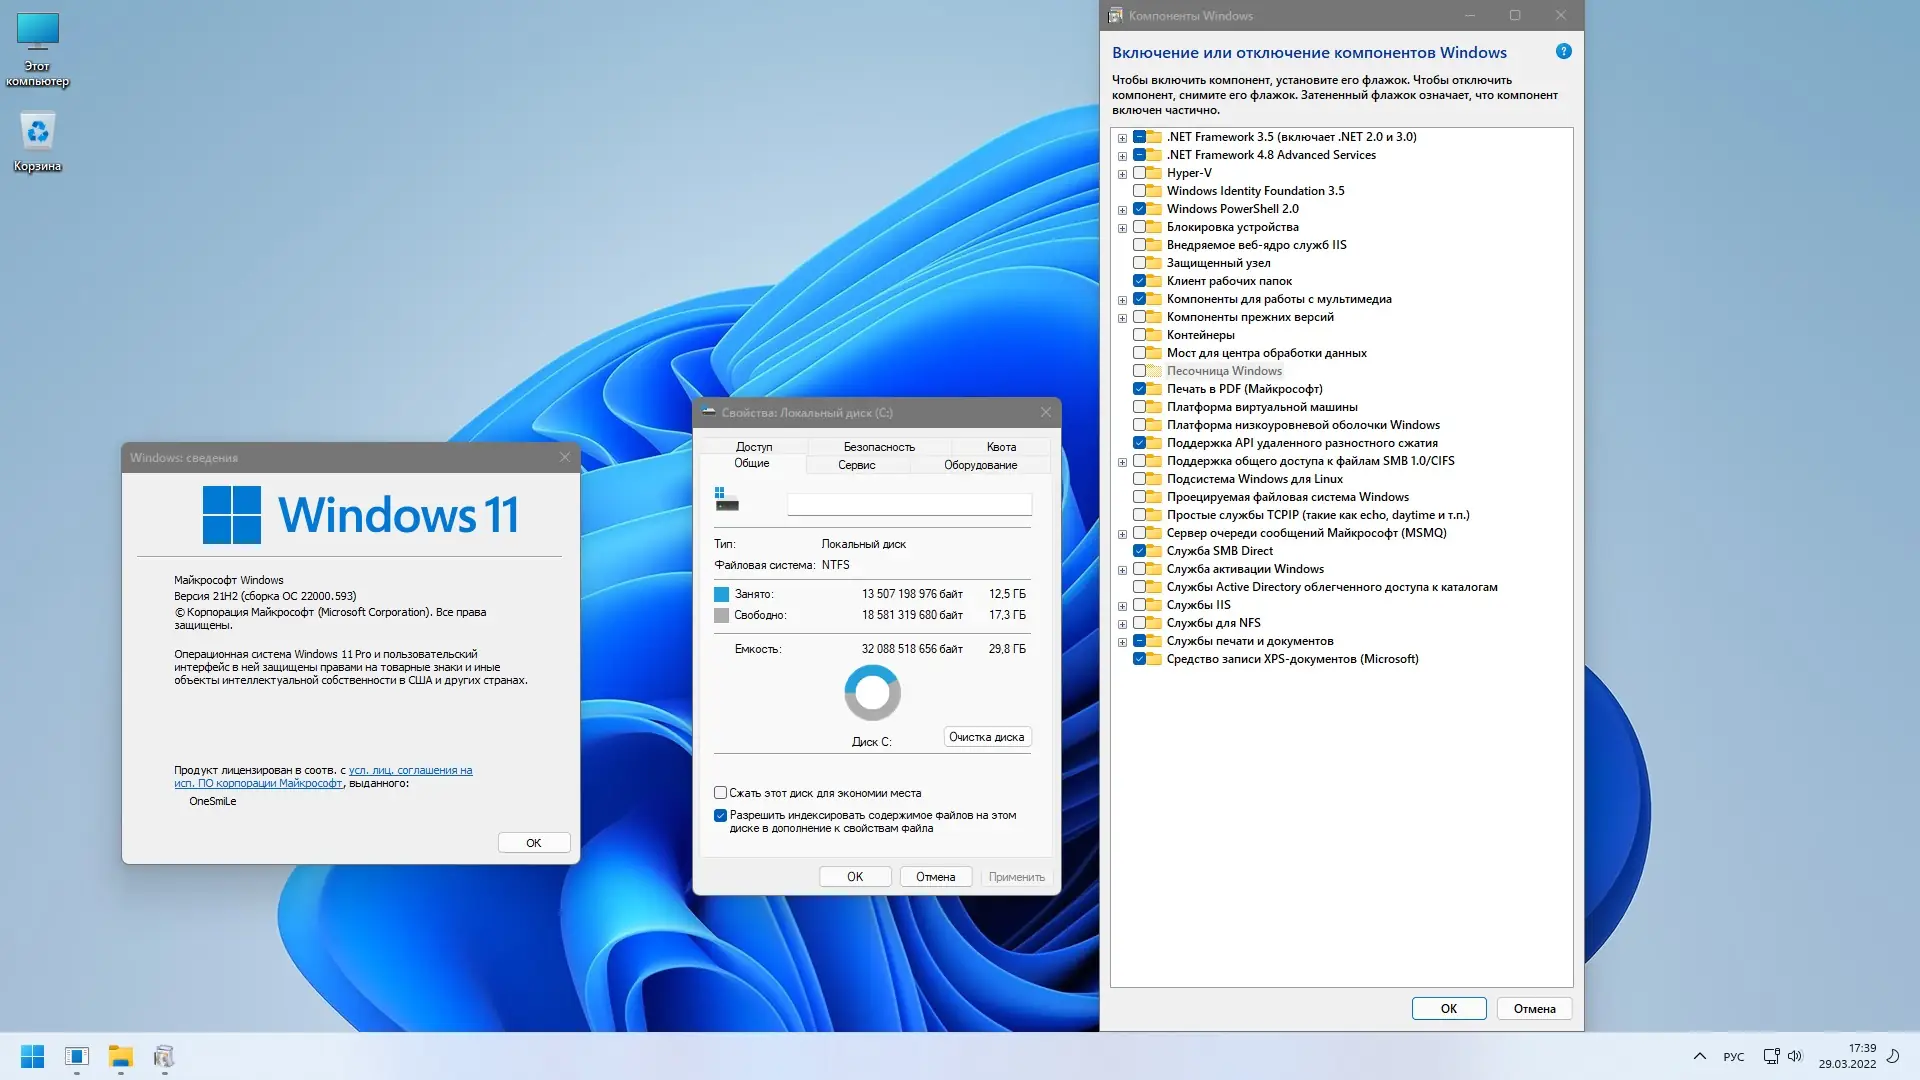Screen dimensions: 1920x1080
Task: Expand the .NET Framework 3.5 node
Action: 1122,138
